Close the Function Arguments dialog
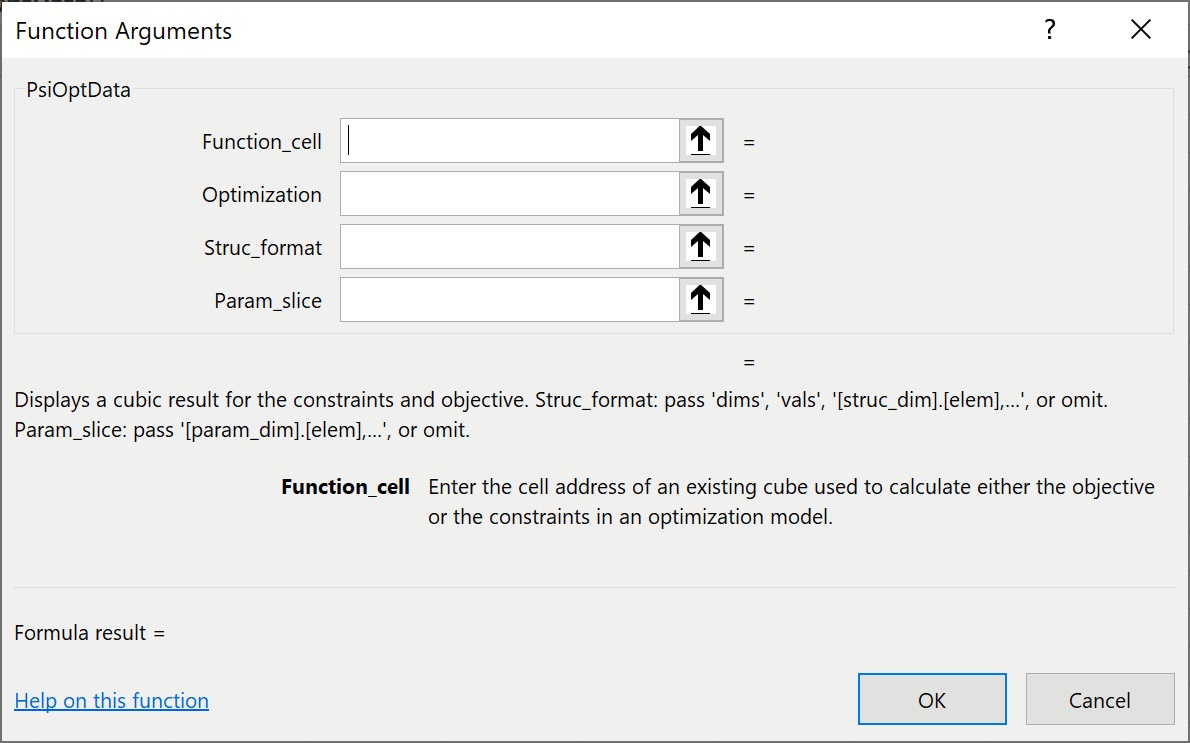Screen dimensions: 1190x743 pyautogui.click(x=1141, y=30)
